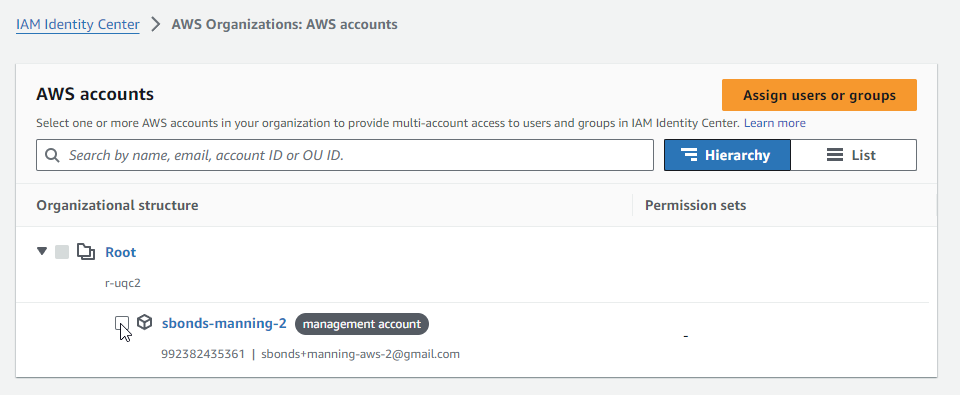Open the IAM Identity Center breadcrumb link
This screenshot has height=395, width=960.
78,24
